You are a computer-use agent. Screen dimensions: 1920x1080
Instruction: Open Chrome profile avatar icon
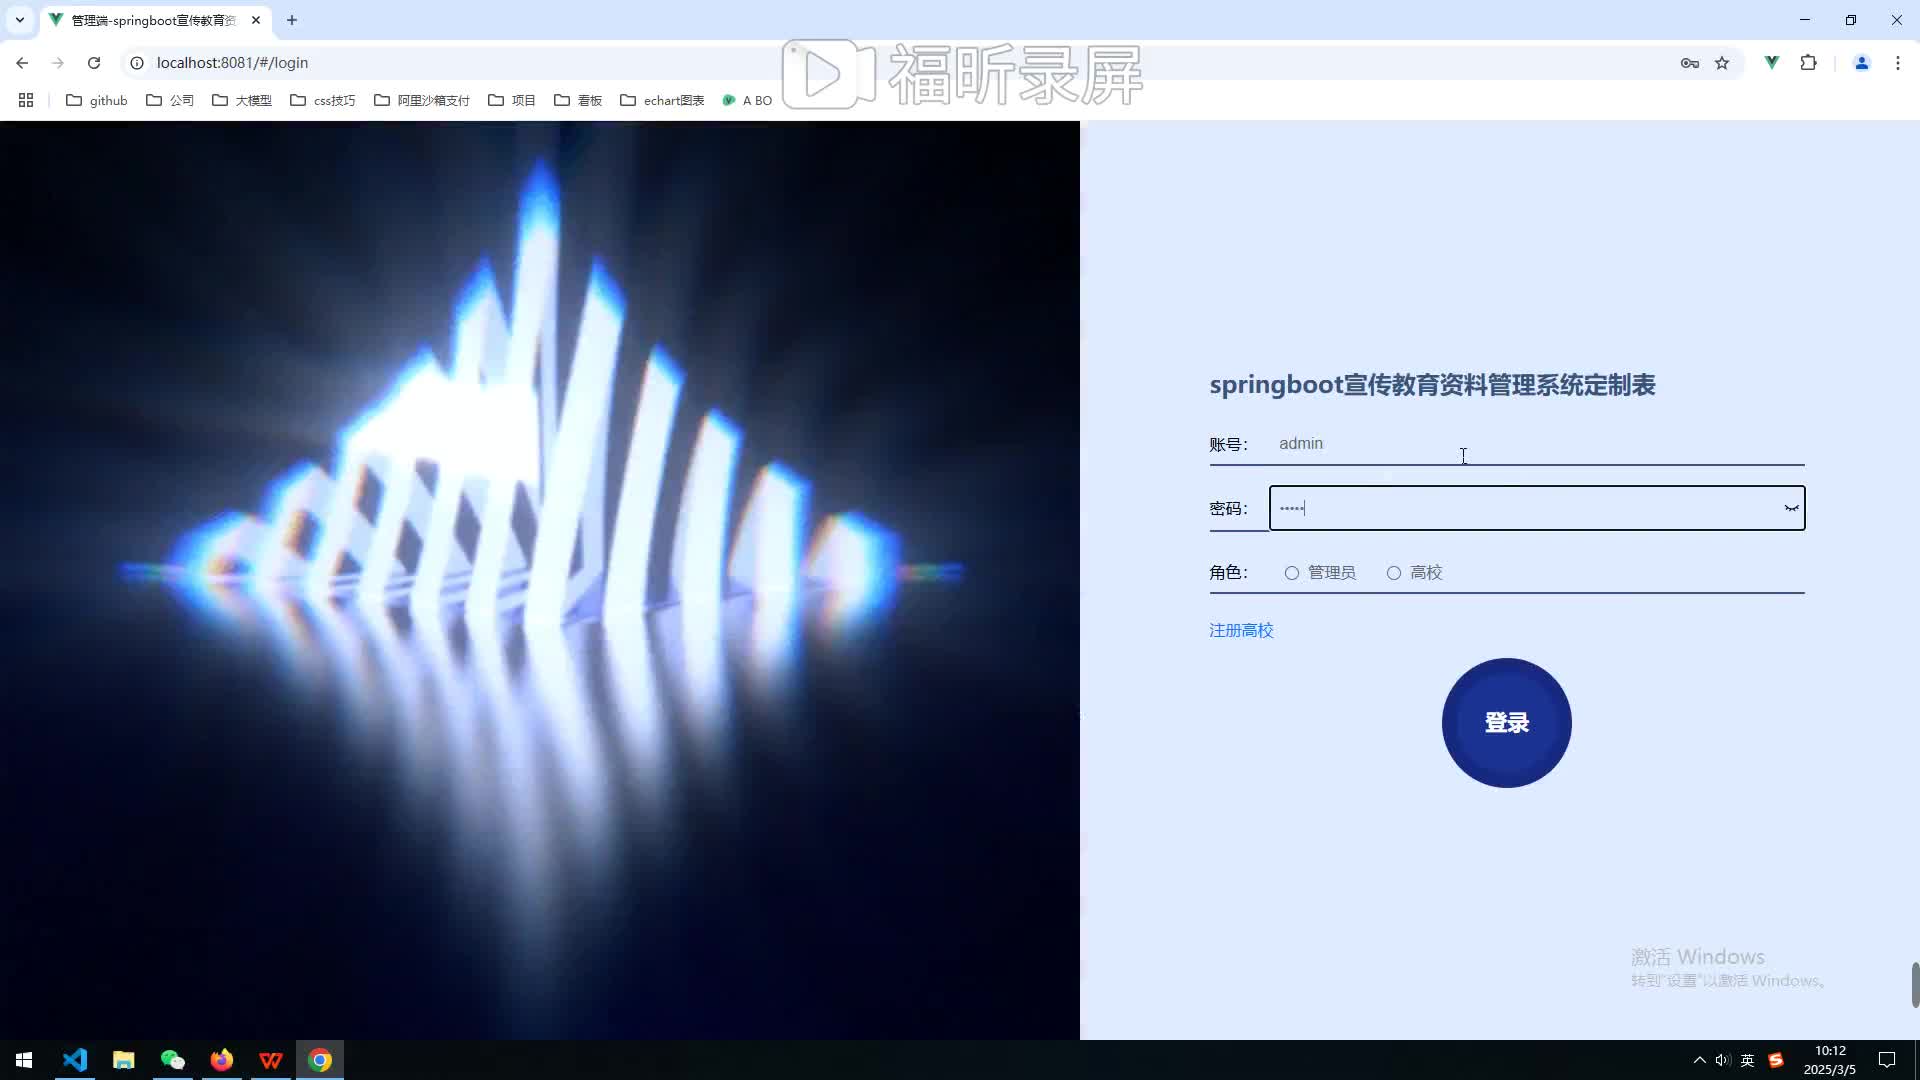coord(1861,63)
